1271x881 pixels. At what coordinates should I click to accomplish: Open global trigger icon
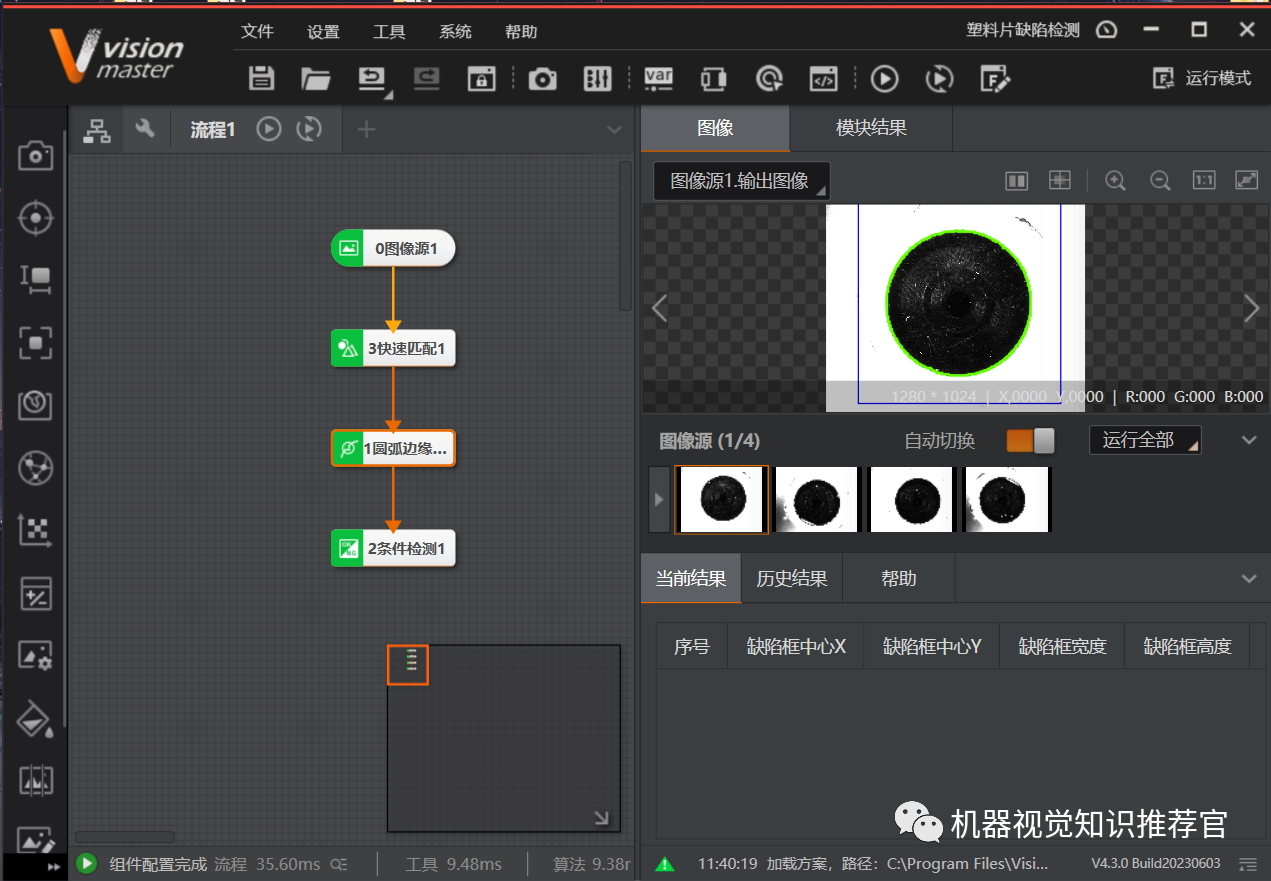click(x=769, y=78)
